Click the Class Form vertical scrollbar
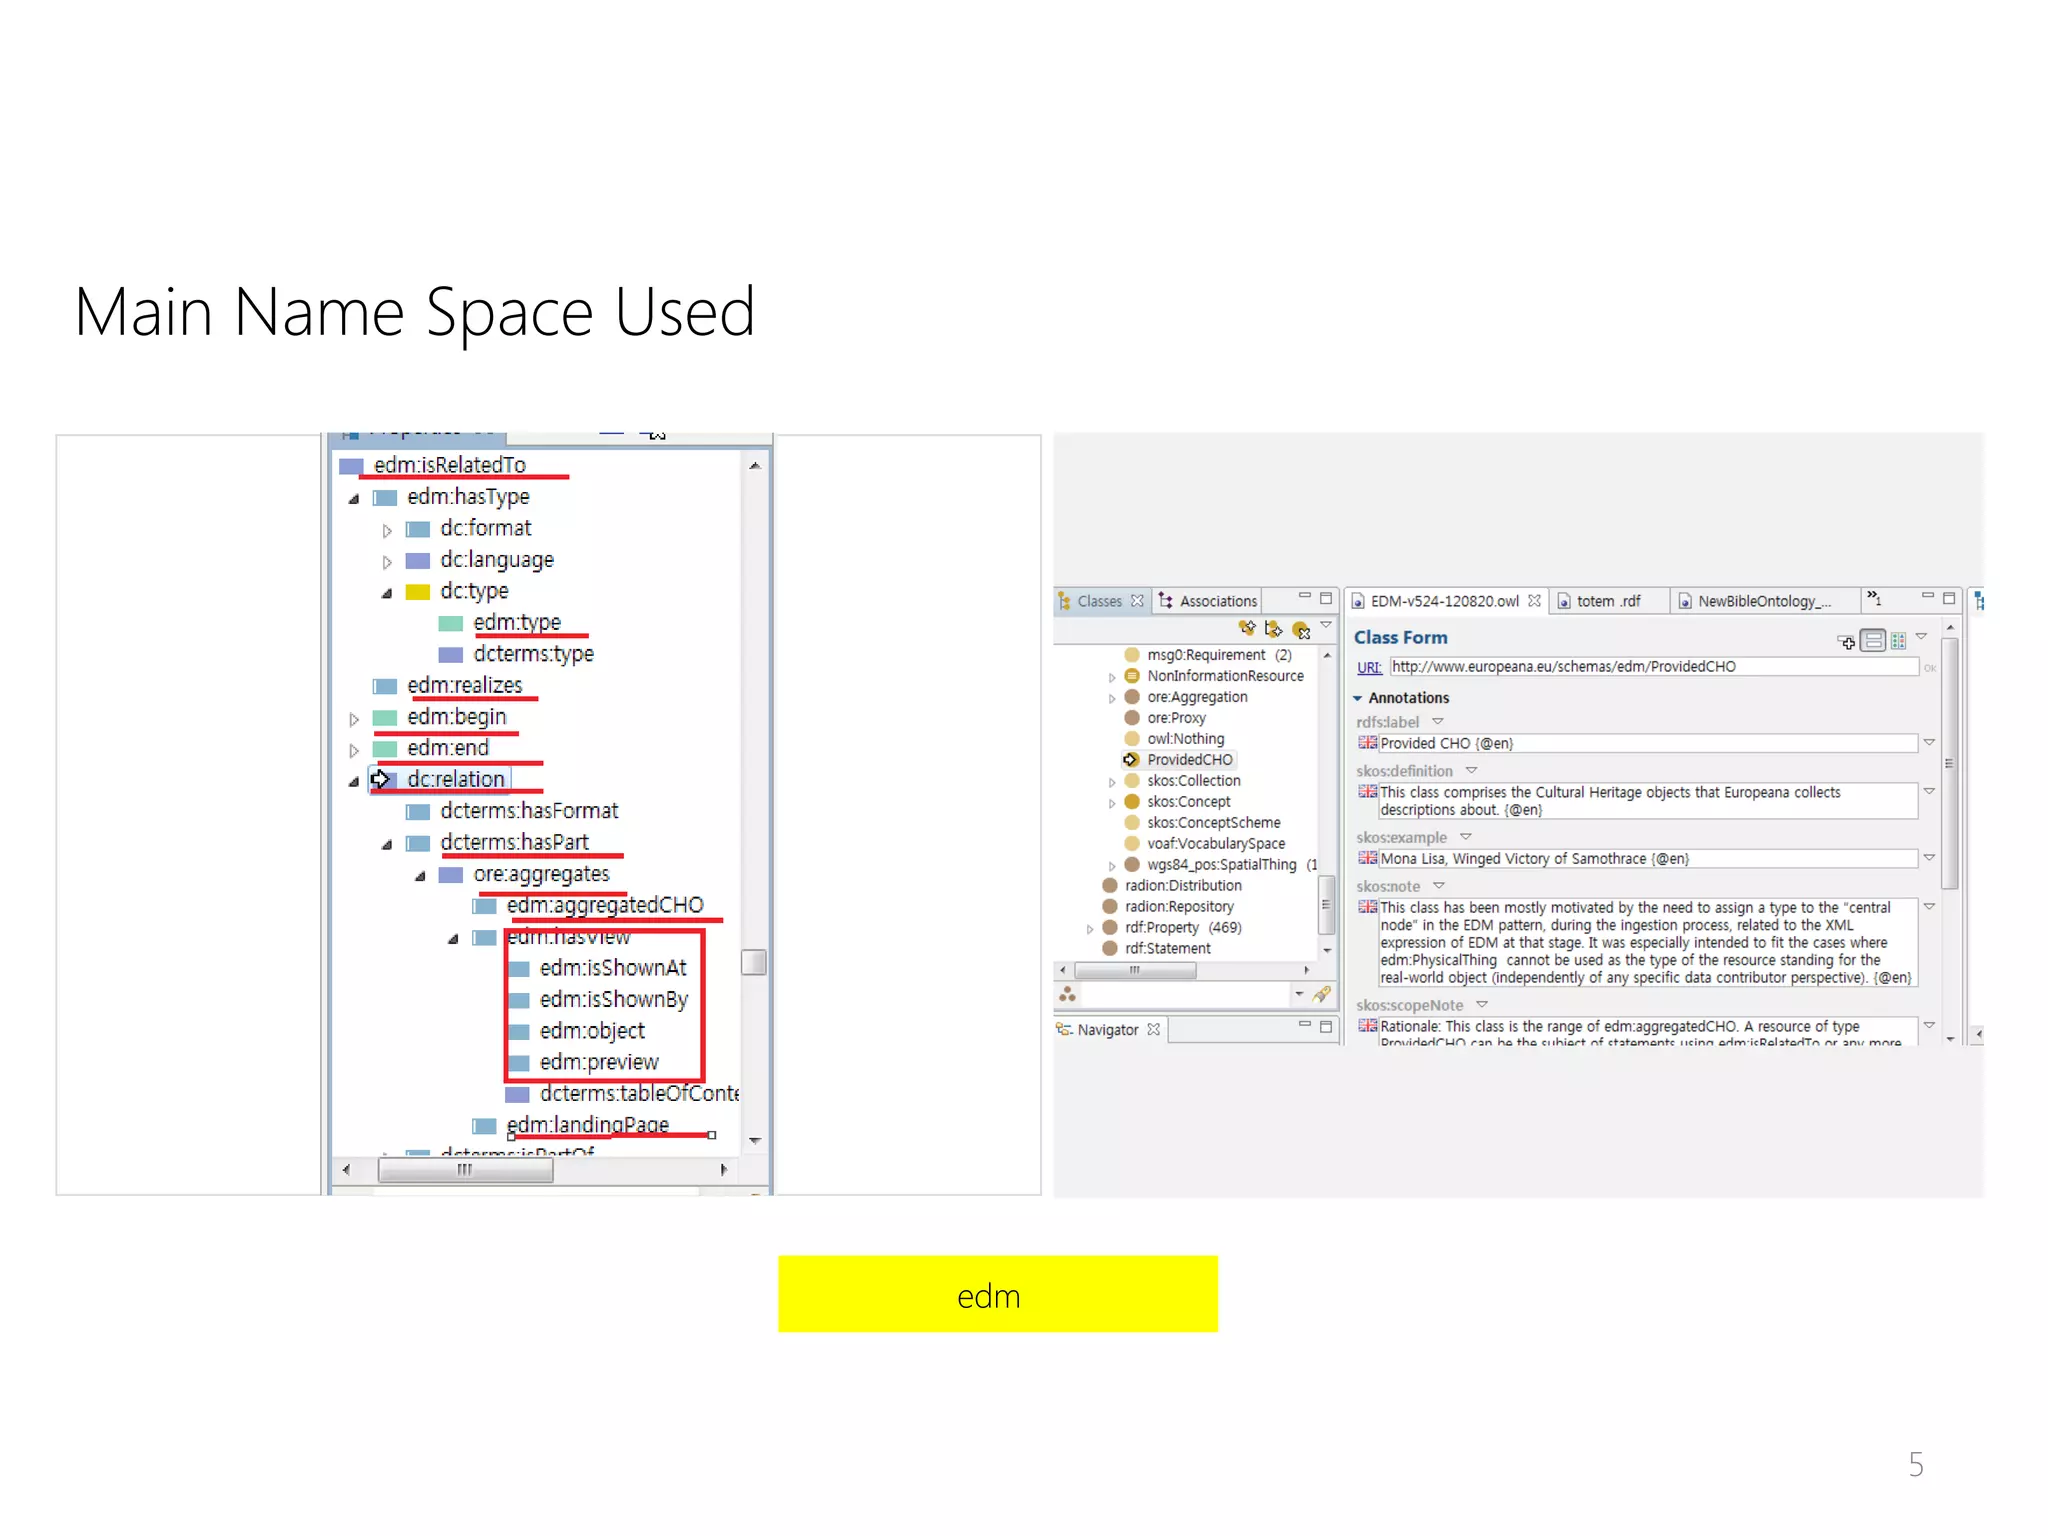2048x1536 pixels. click(x=1950, y=762)
